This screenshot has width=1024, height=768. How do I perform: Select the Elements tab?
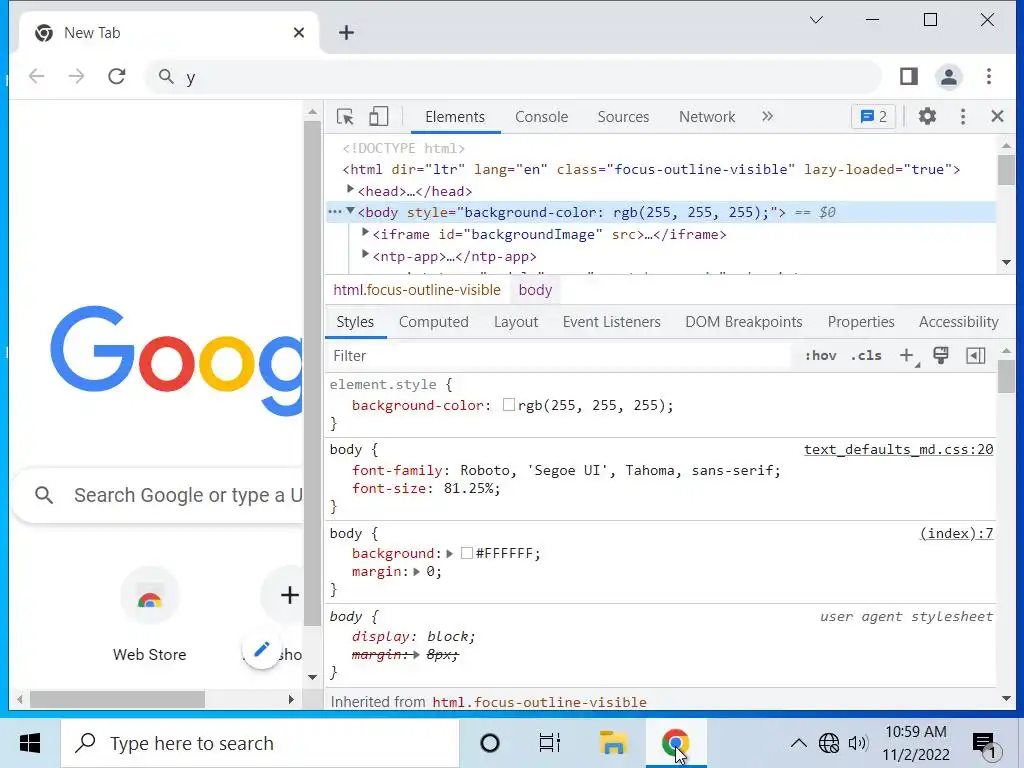[455, 117]
